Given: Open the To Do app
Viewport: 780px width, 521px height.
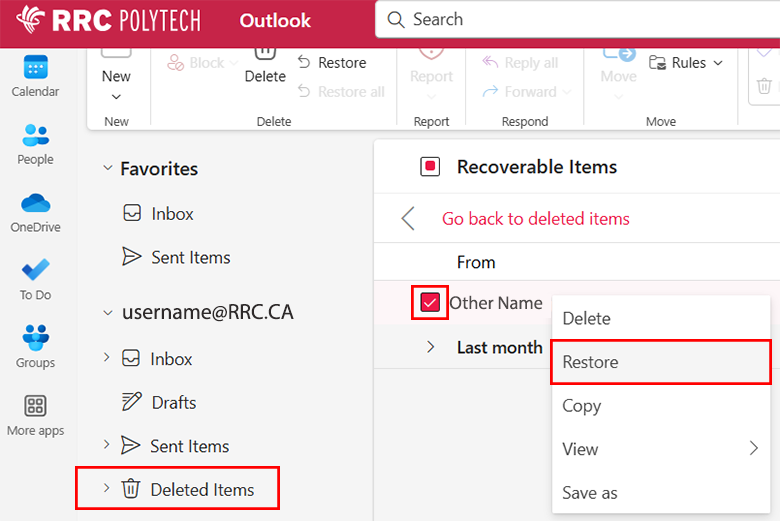Looking at the screenshot, I should (35, 272).
